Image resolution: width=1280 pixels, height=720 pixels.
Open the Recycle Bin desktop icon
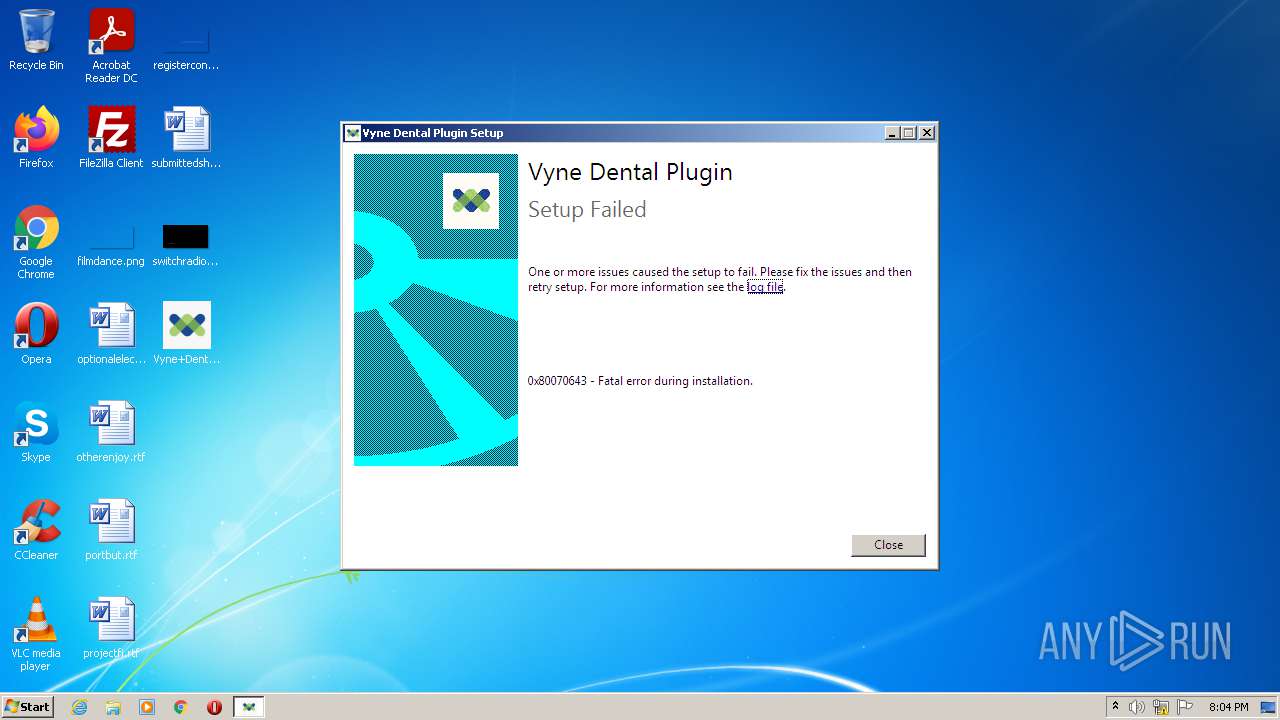coord(36,40)
